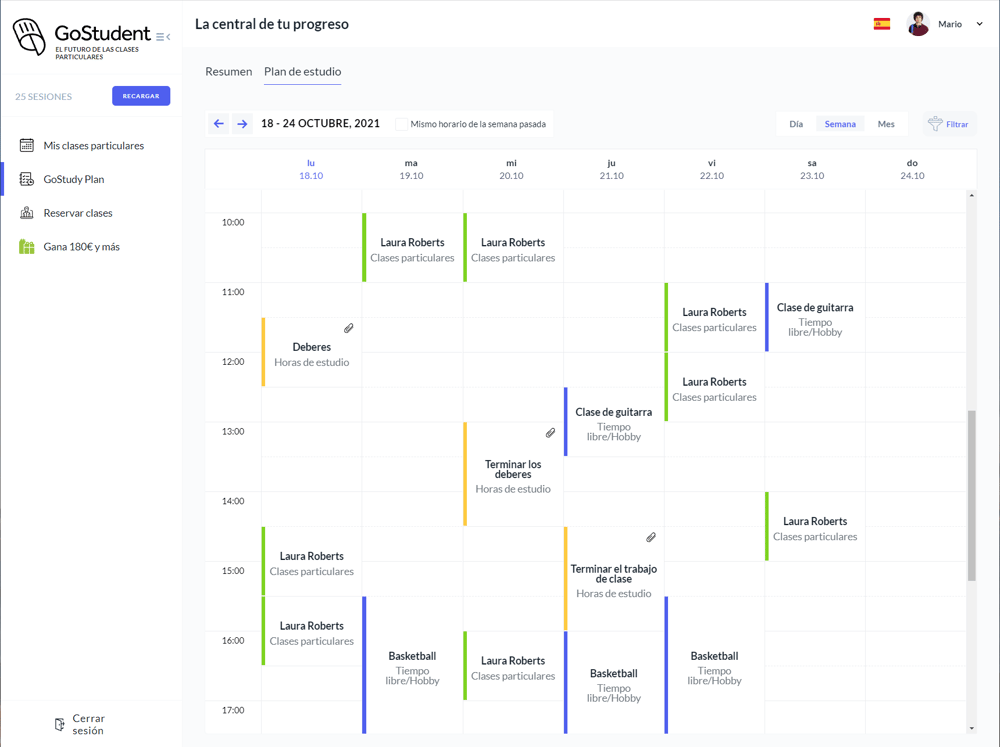1000x747 pixels.
Task: Collapse the sidebar with the menu toggle icon
Action: 163,37
